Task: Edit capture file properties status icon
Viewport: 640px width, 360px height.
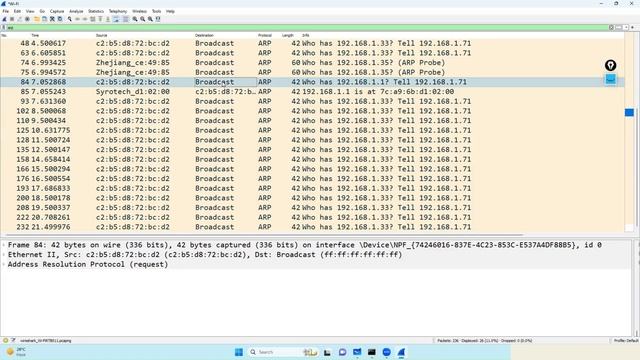Action: point(13,340)
